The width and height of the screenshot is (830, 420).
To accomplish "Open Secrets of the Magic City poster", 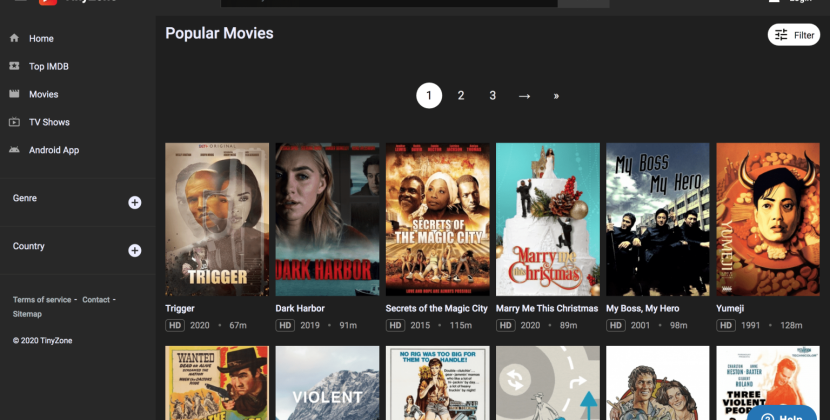I will 438,219.
